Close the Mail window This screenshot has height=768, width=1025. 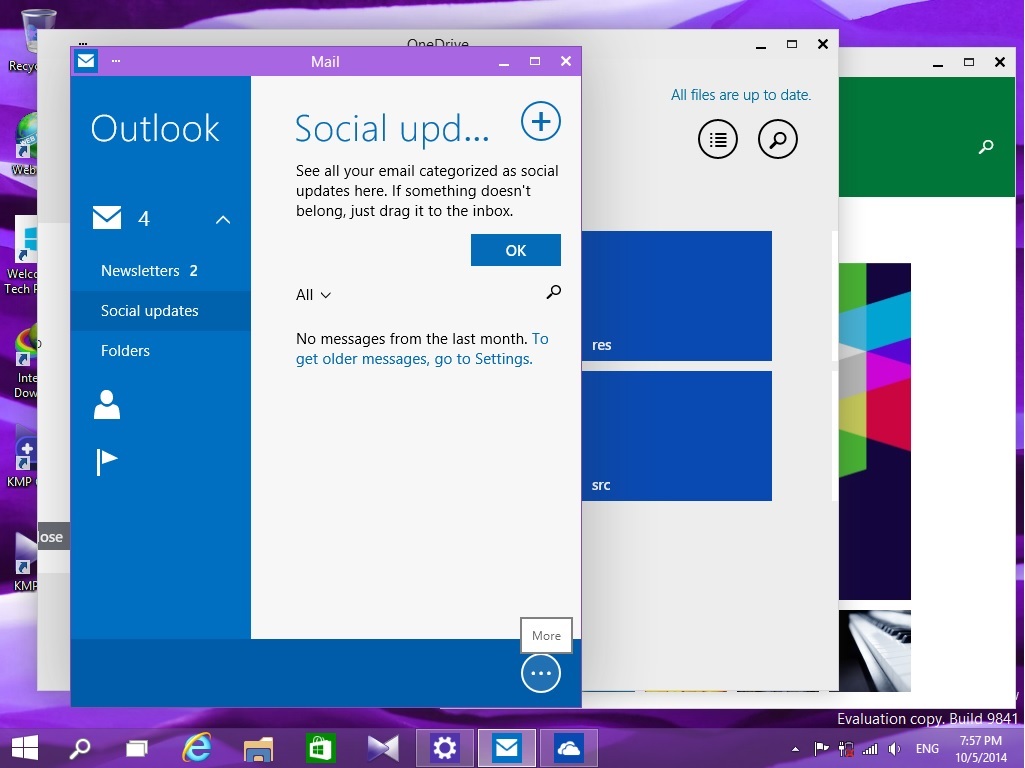click(x=566, y=61)
